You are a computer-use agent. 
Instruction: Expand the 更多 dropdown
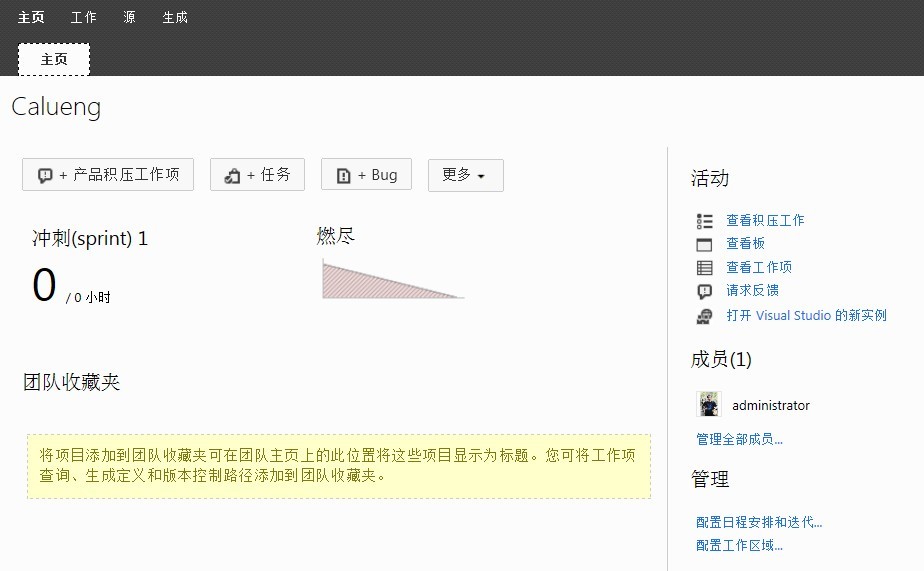pos(466,175)
